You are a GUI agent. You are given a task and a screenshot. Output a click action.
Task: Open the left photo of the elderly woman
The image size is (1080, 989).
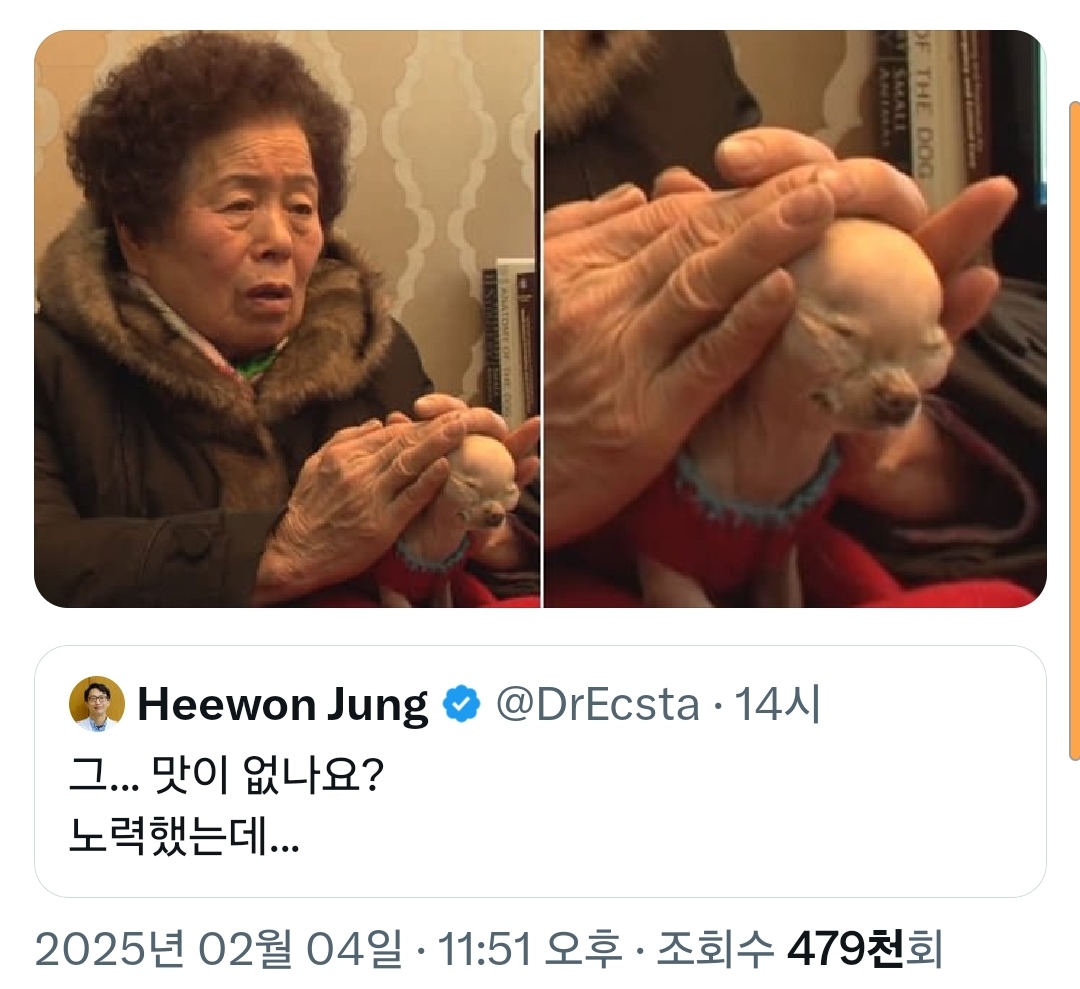[287, 319]
